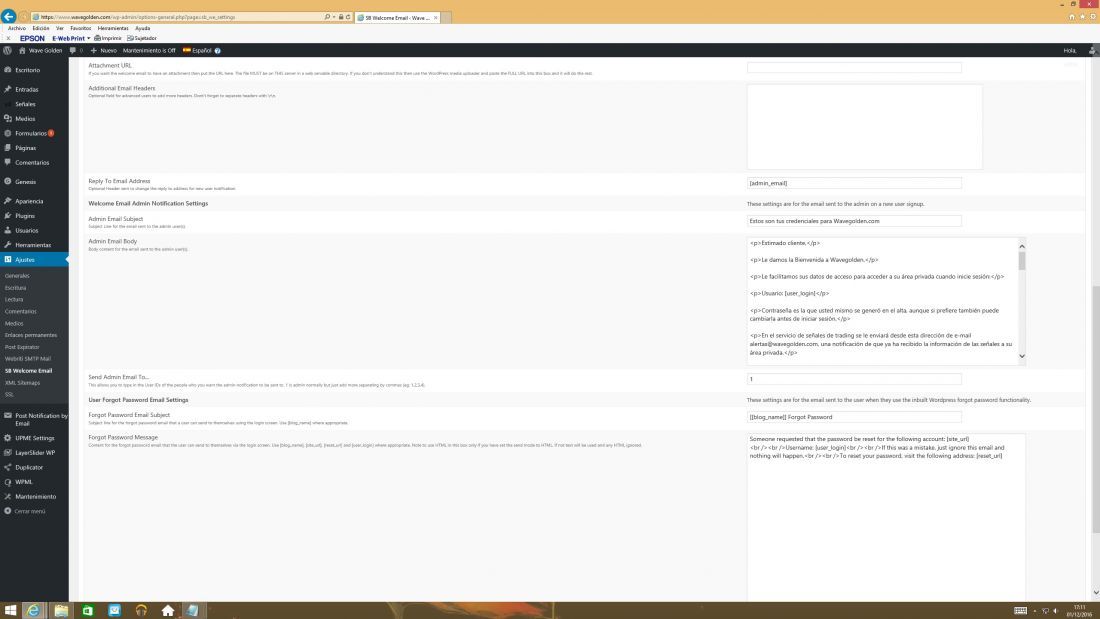Open Mantenimiento in the sidebar

pos(35,497)
